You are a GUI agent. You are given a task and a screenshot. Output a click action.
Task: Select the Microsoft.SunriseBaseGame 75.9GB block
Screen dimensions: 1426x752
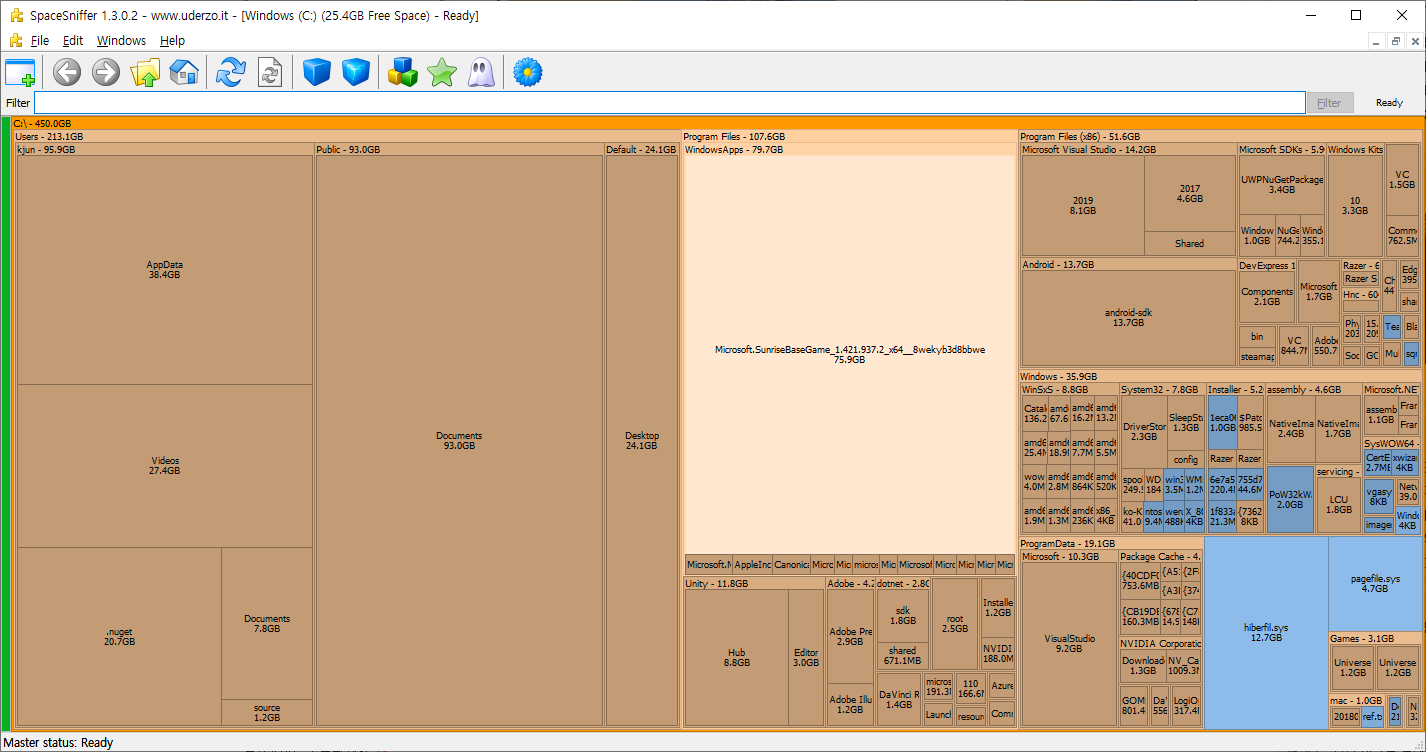pos(850,355)
